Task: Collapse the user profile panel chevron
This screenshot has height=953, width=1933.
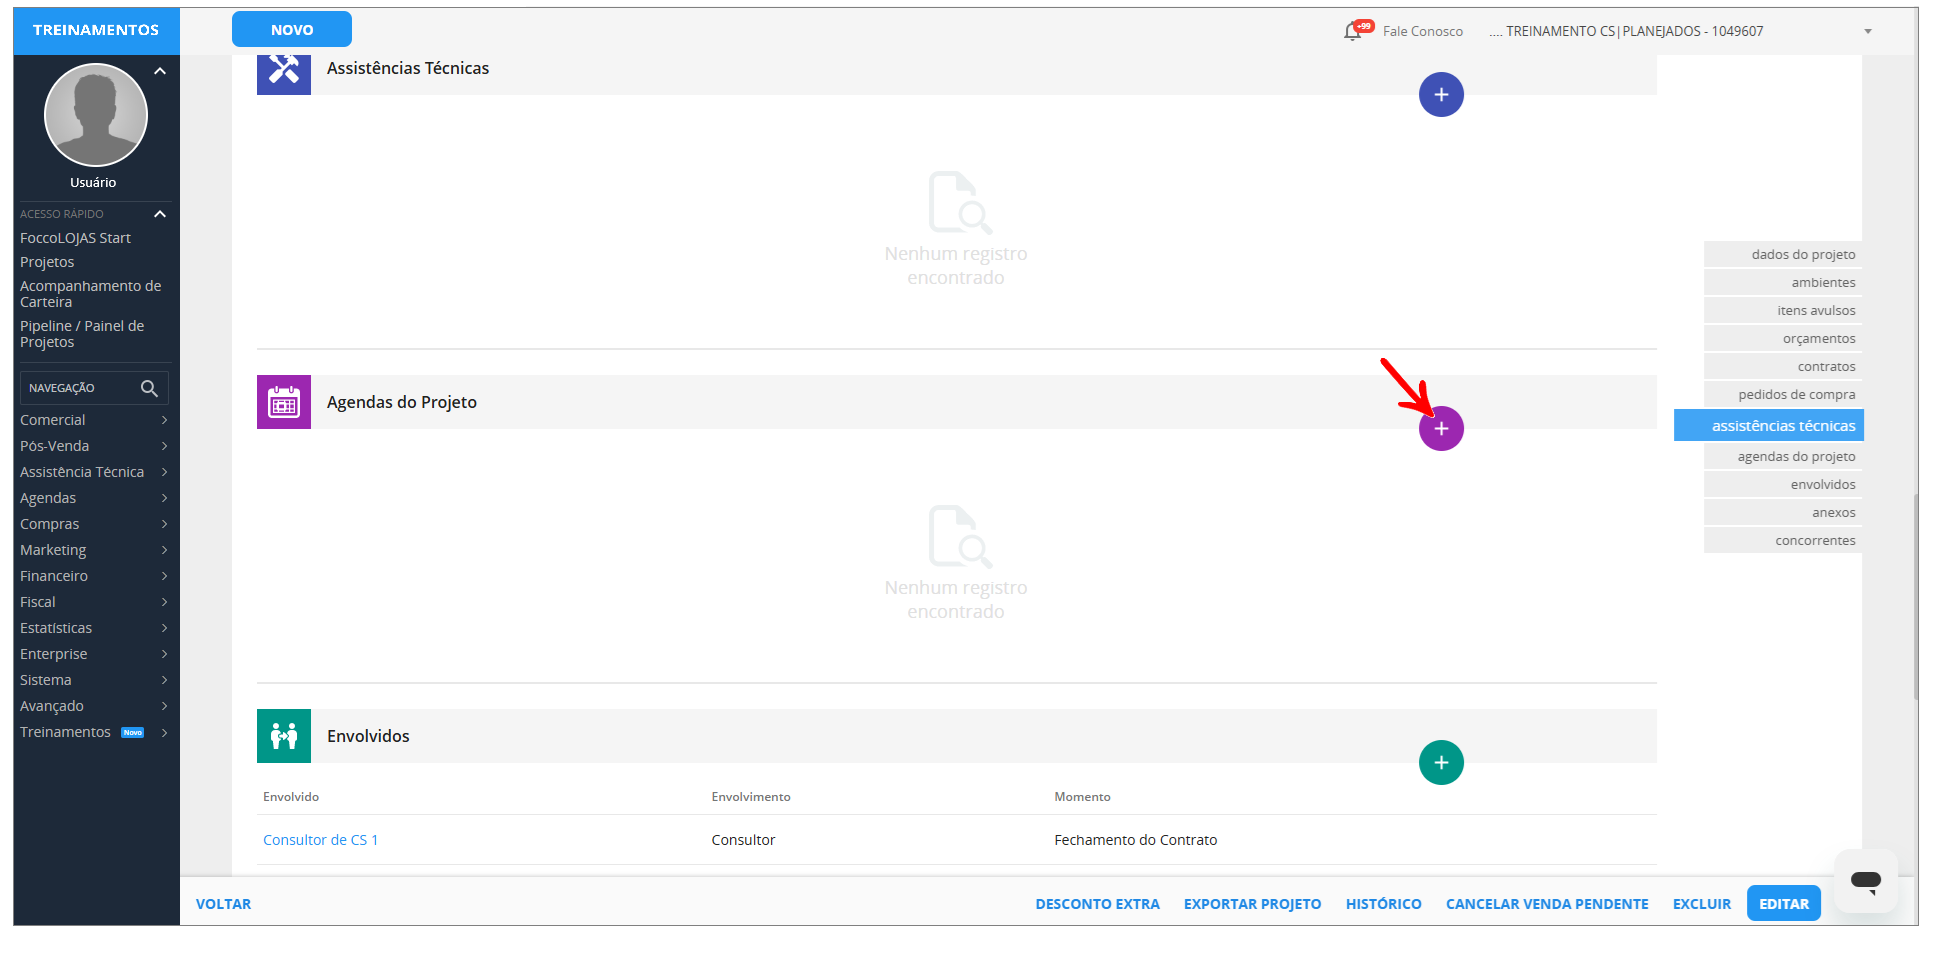Action: (x=160, y=71)
